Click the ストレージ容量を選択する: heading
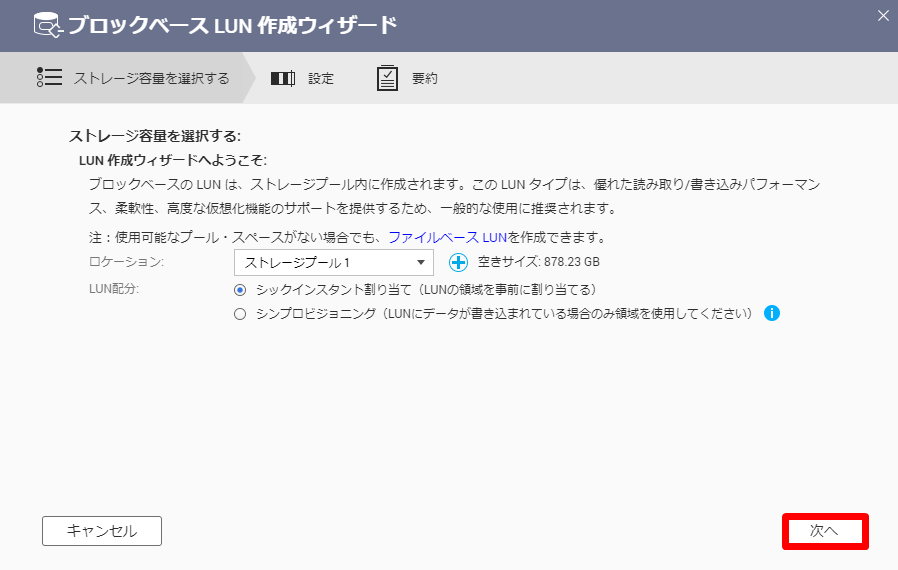Viewport: 898px width, 570px height. [155, 136]
